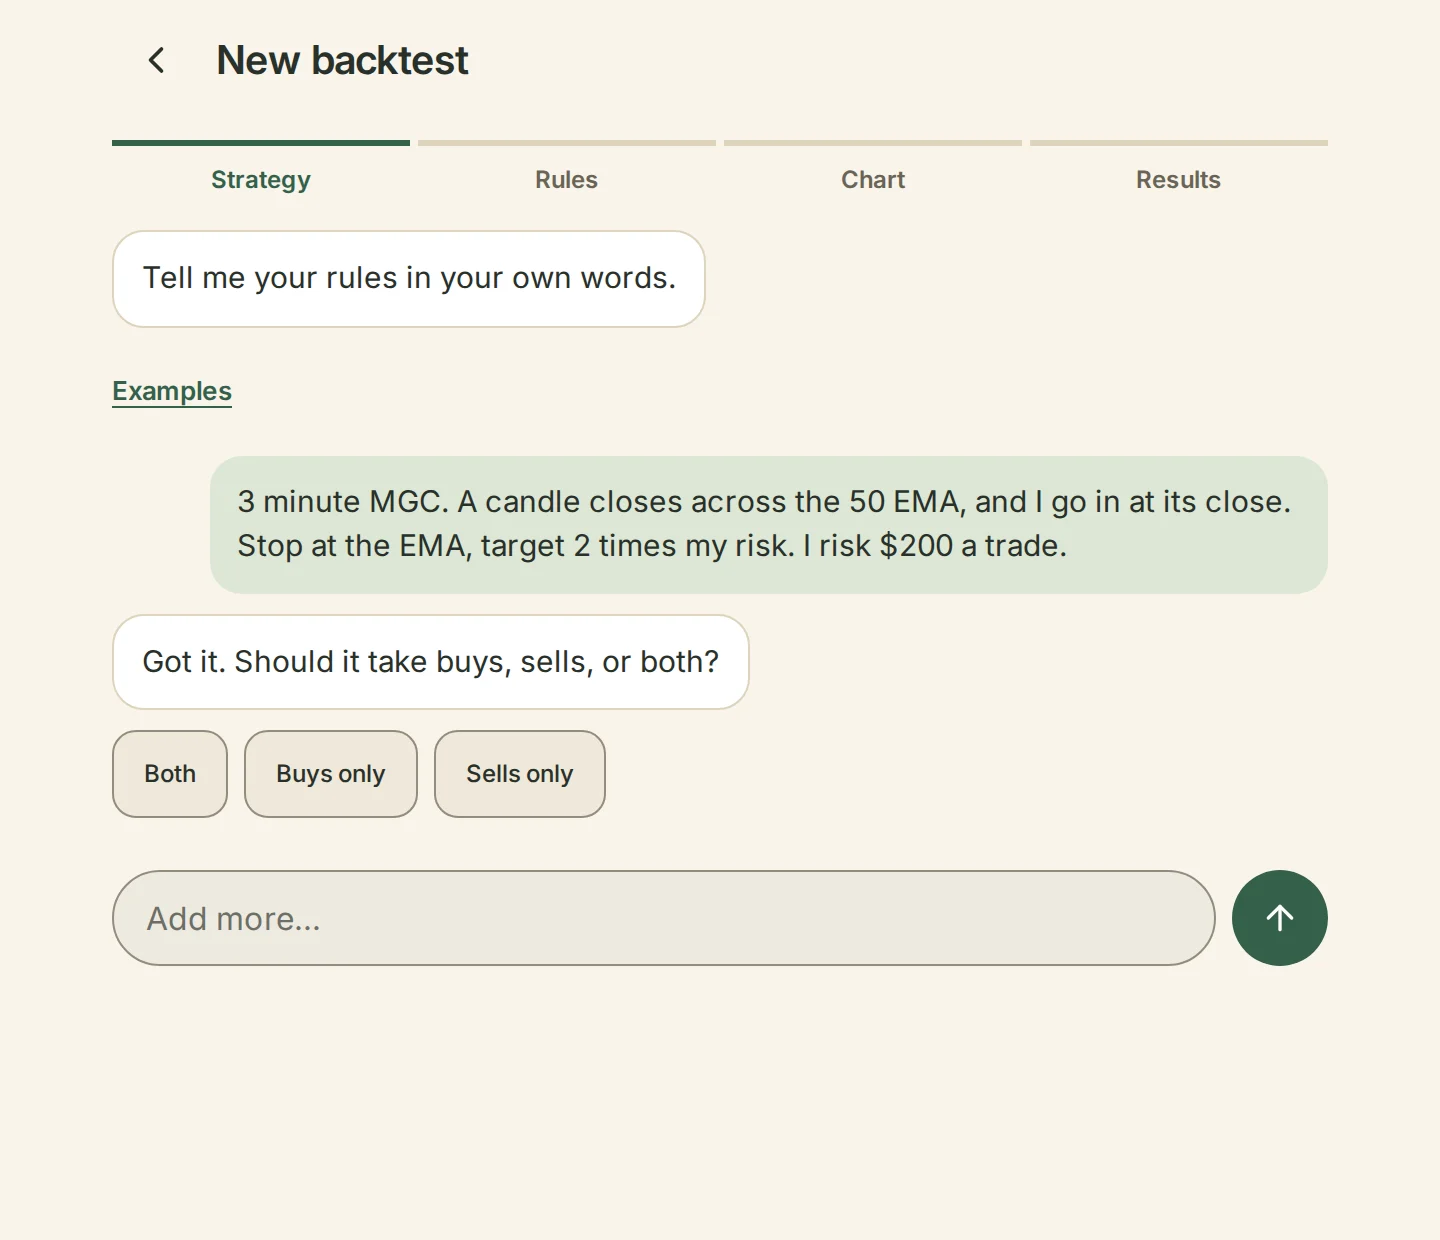
Task: Choose the Buys only option
Action: pos(330,774)
